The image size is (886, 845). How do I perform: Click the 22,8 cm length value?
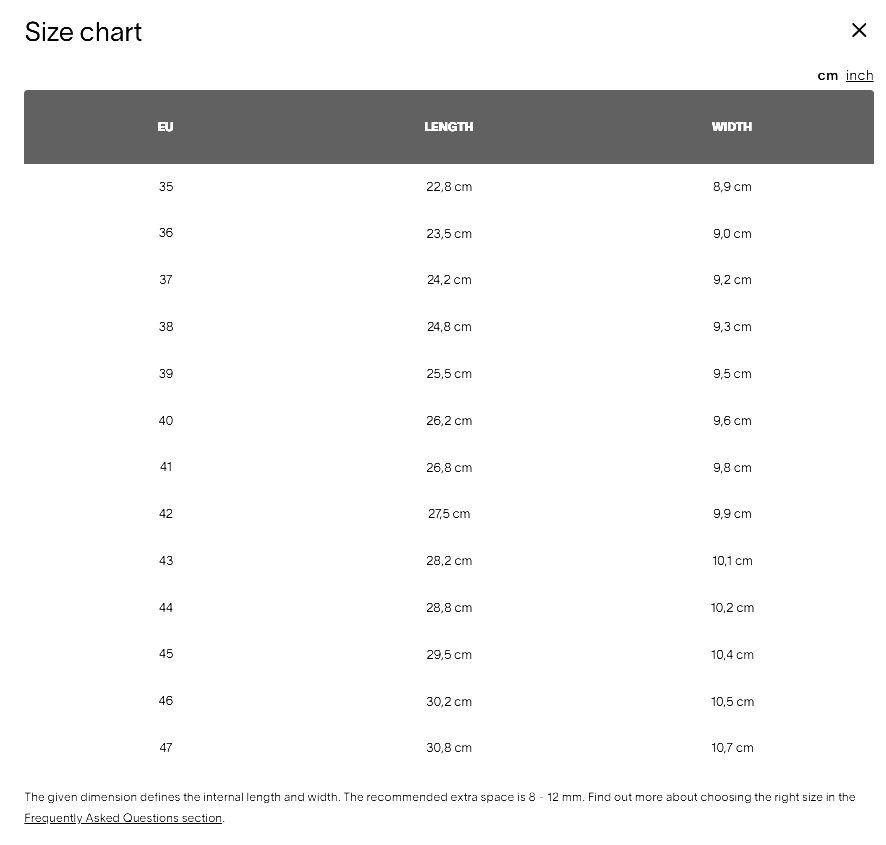[449, 187]
